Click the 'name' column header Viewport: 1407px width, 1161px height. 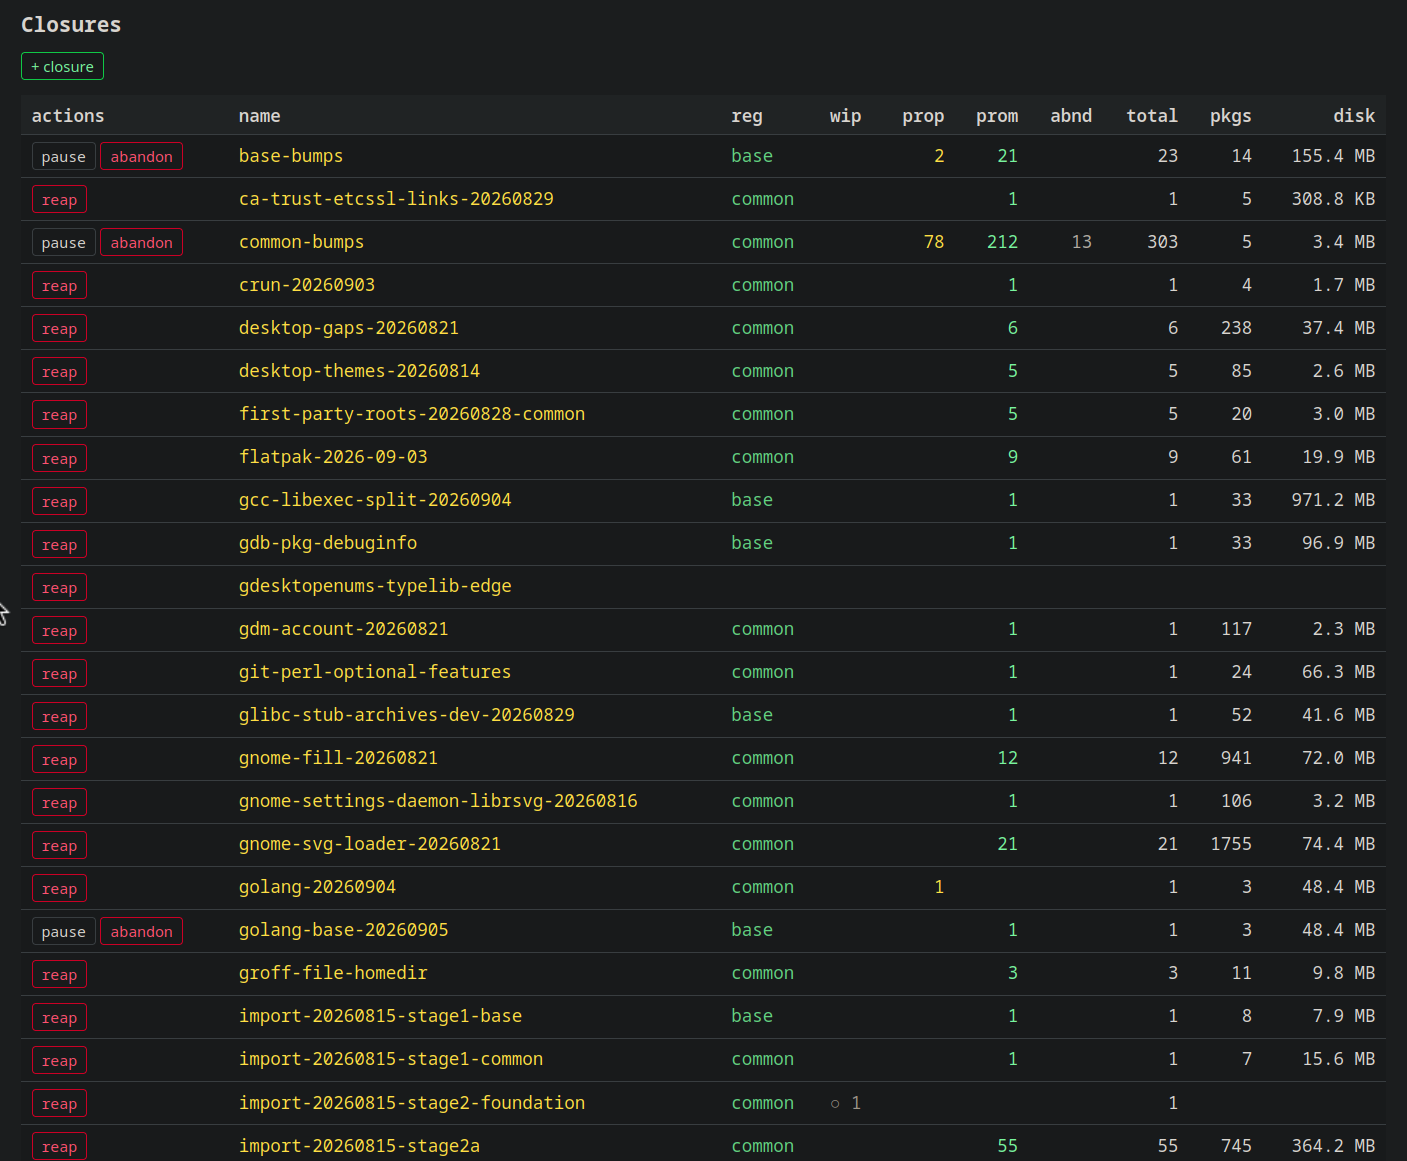point(260,116)
